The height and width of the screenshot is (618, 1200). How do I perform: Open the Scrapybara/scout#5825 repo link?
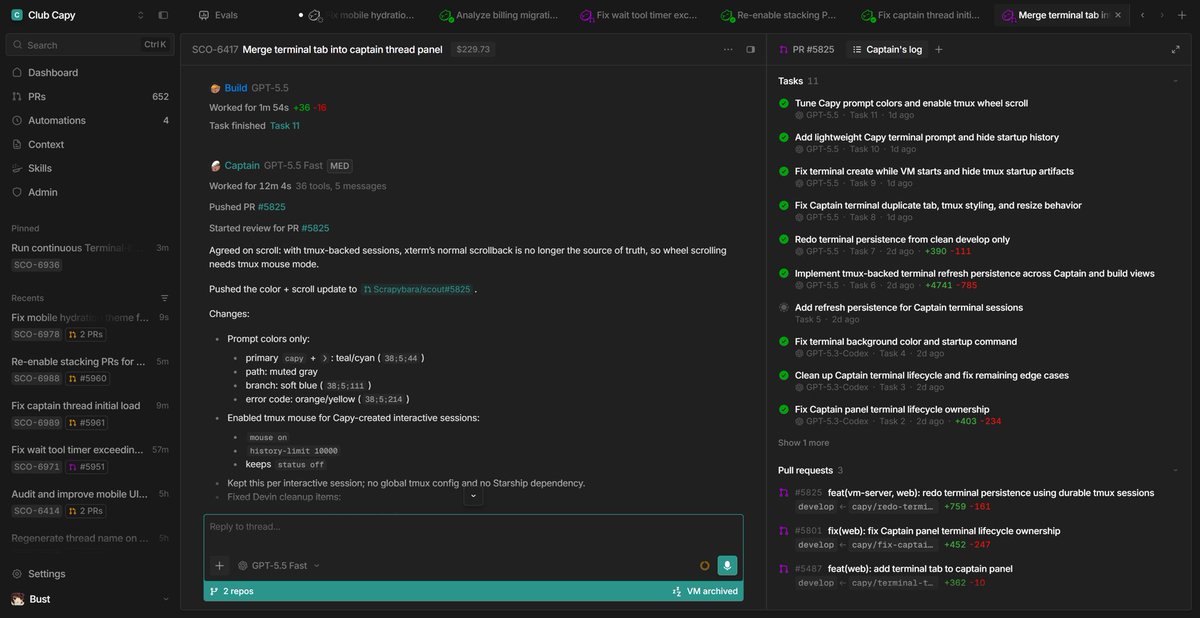(x=416, y=289)
